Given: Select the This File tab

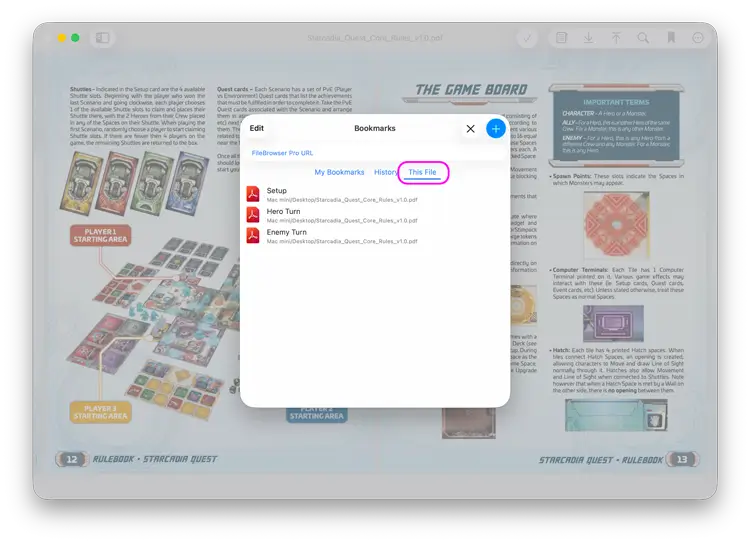Looking at the screenshot, I should (x=422, y=173).
